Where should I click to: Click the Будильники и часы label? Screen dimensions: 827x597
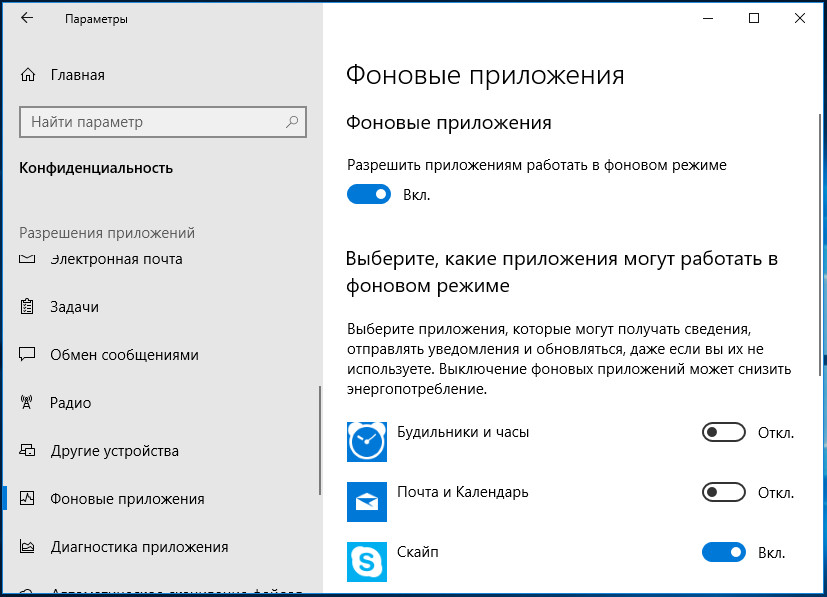point(463,432)
